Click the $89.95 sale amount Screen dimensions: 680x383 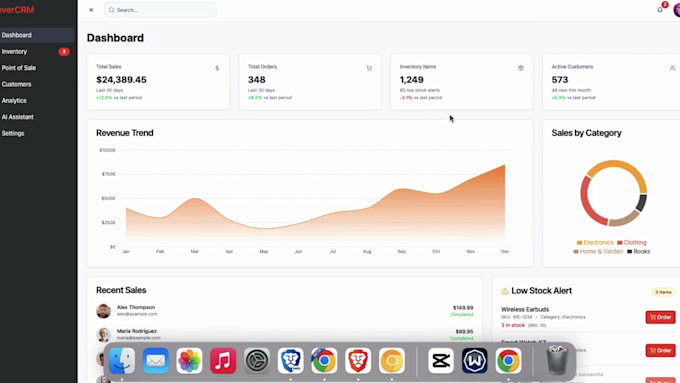coord(464,331)
